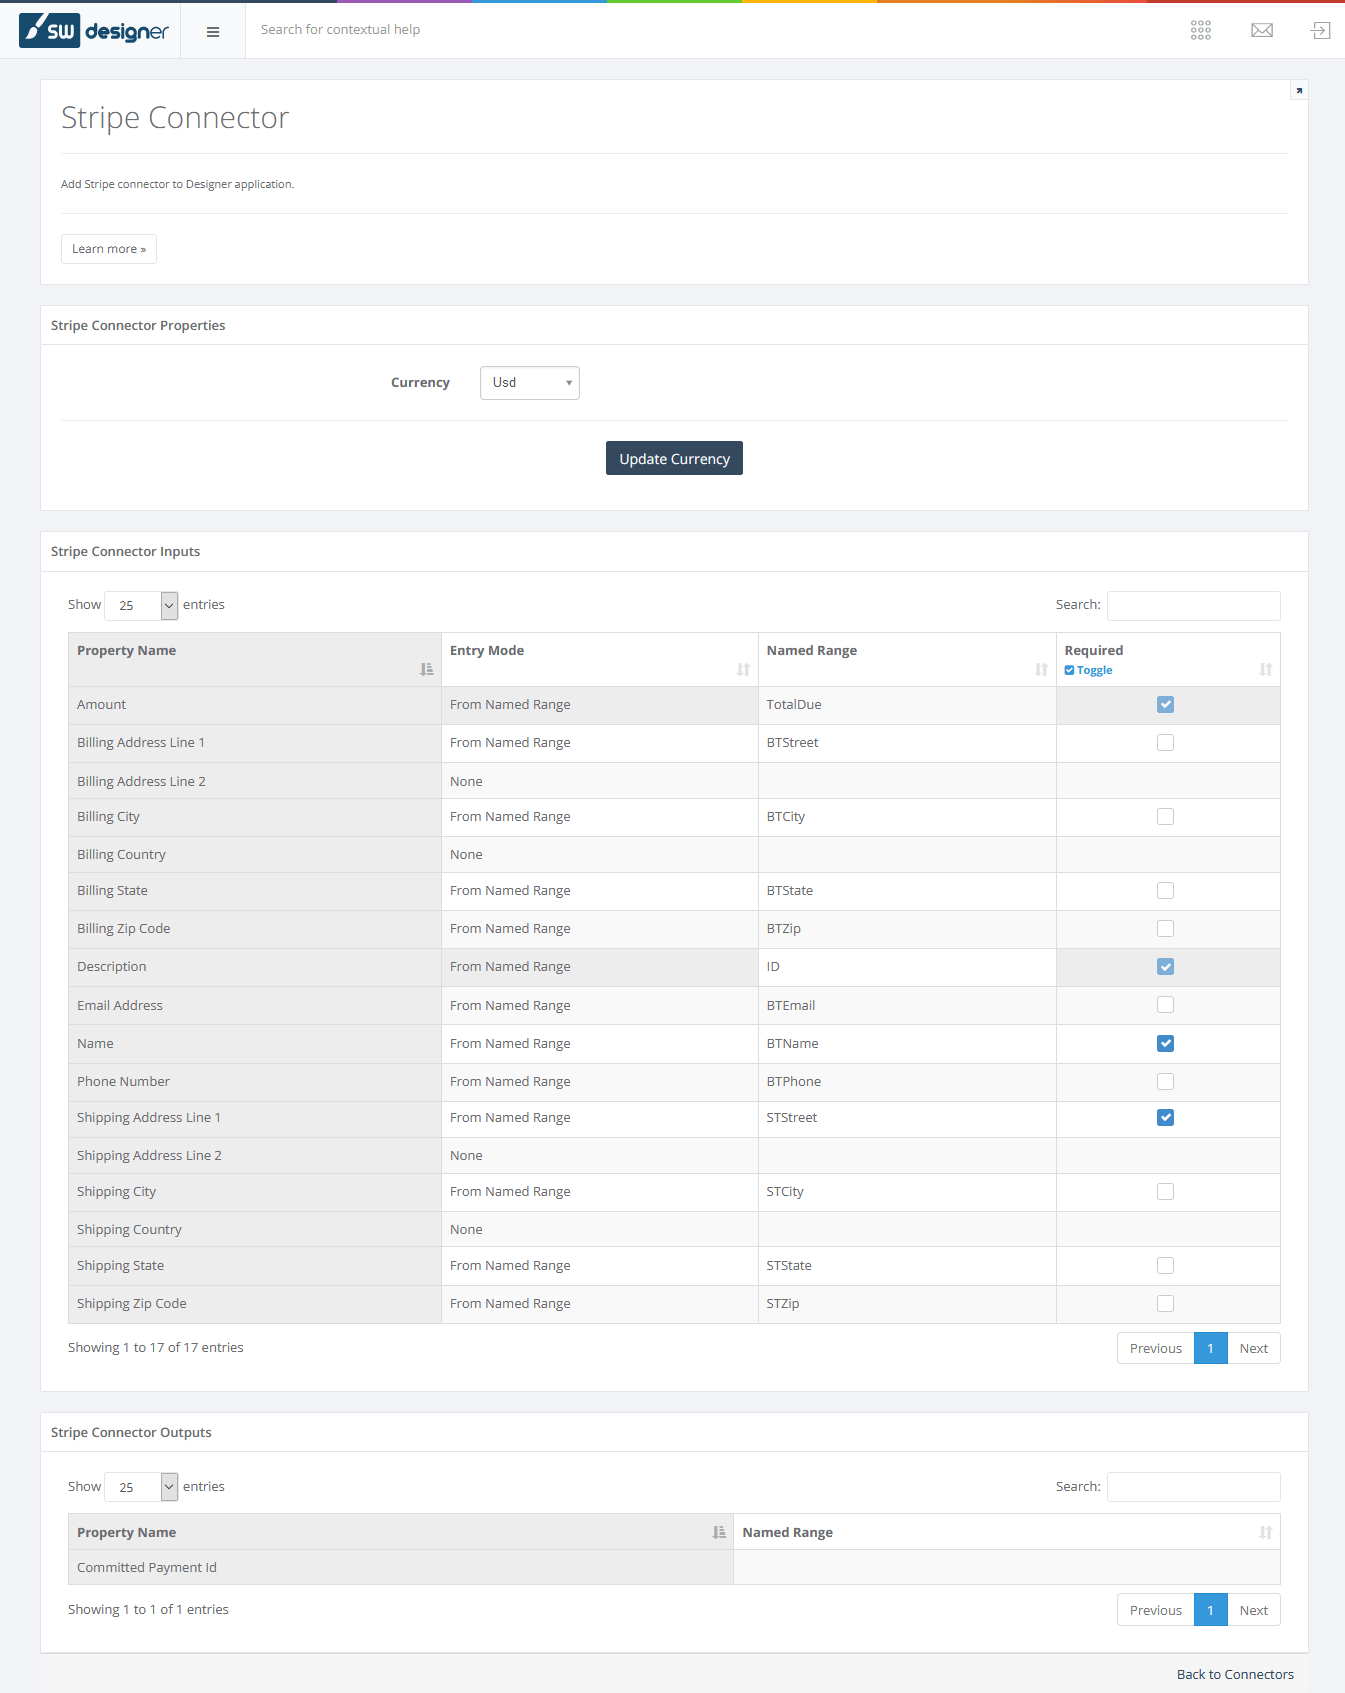Open the Currency dropdown
This screenshot has width=1345, height=1693.
click(x=530, y=383)
